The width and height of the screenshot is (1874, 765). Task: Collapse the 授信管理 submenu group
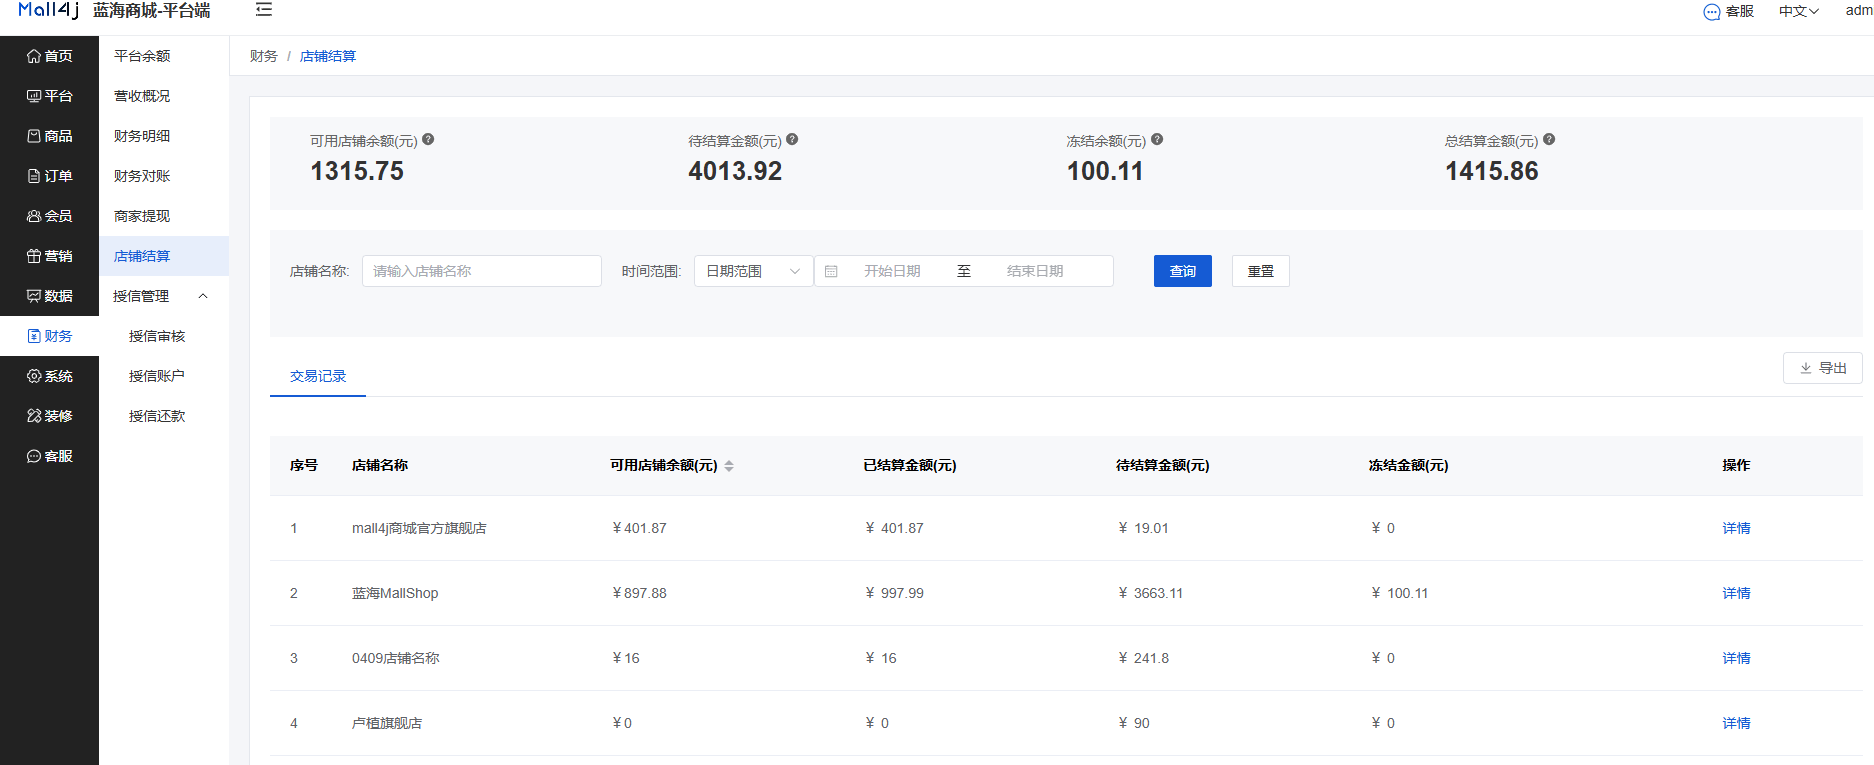[x=164, y=296]
